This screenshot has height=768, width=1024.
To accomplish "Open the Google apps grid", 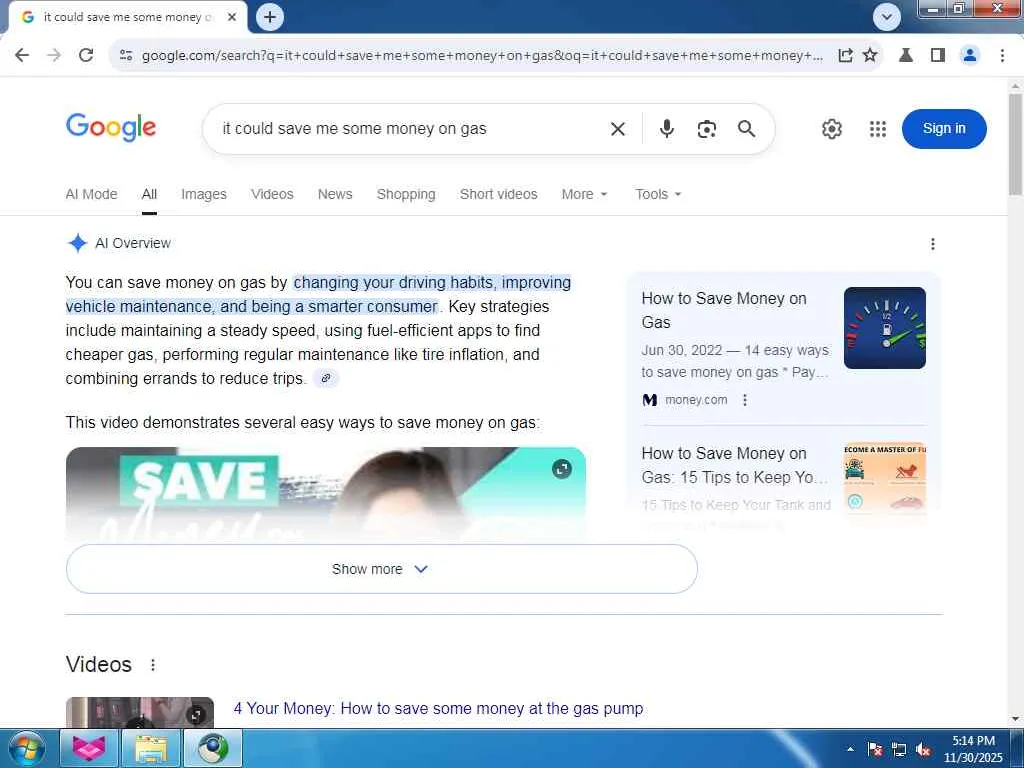I will point(878,129).
